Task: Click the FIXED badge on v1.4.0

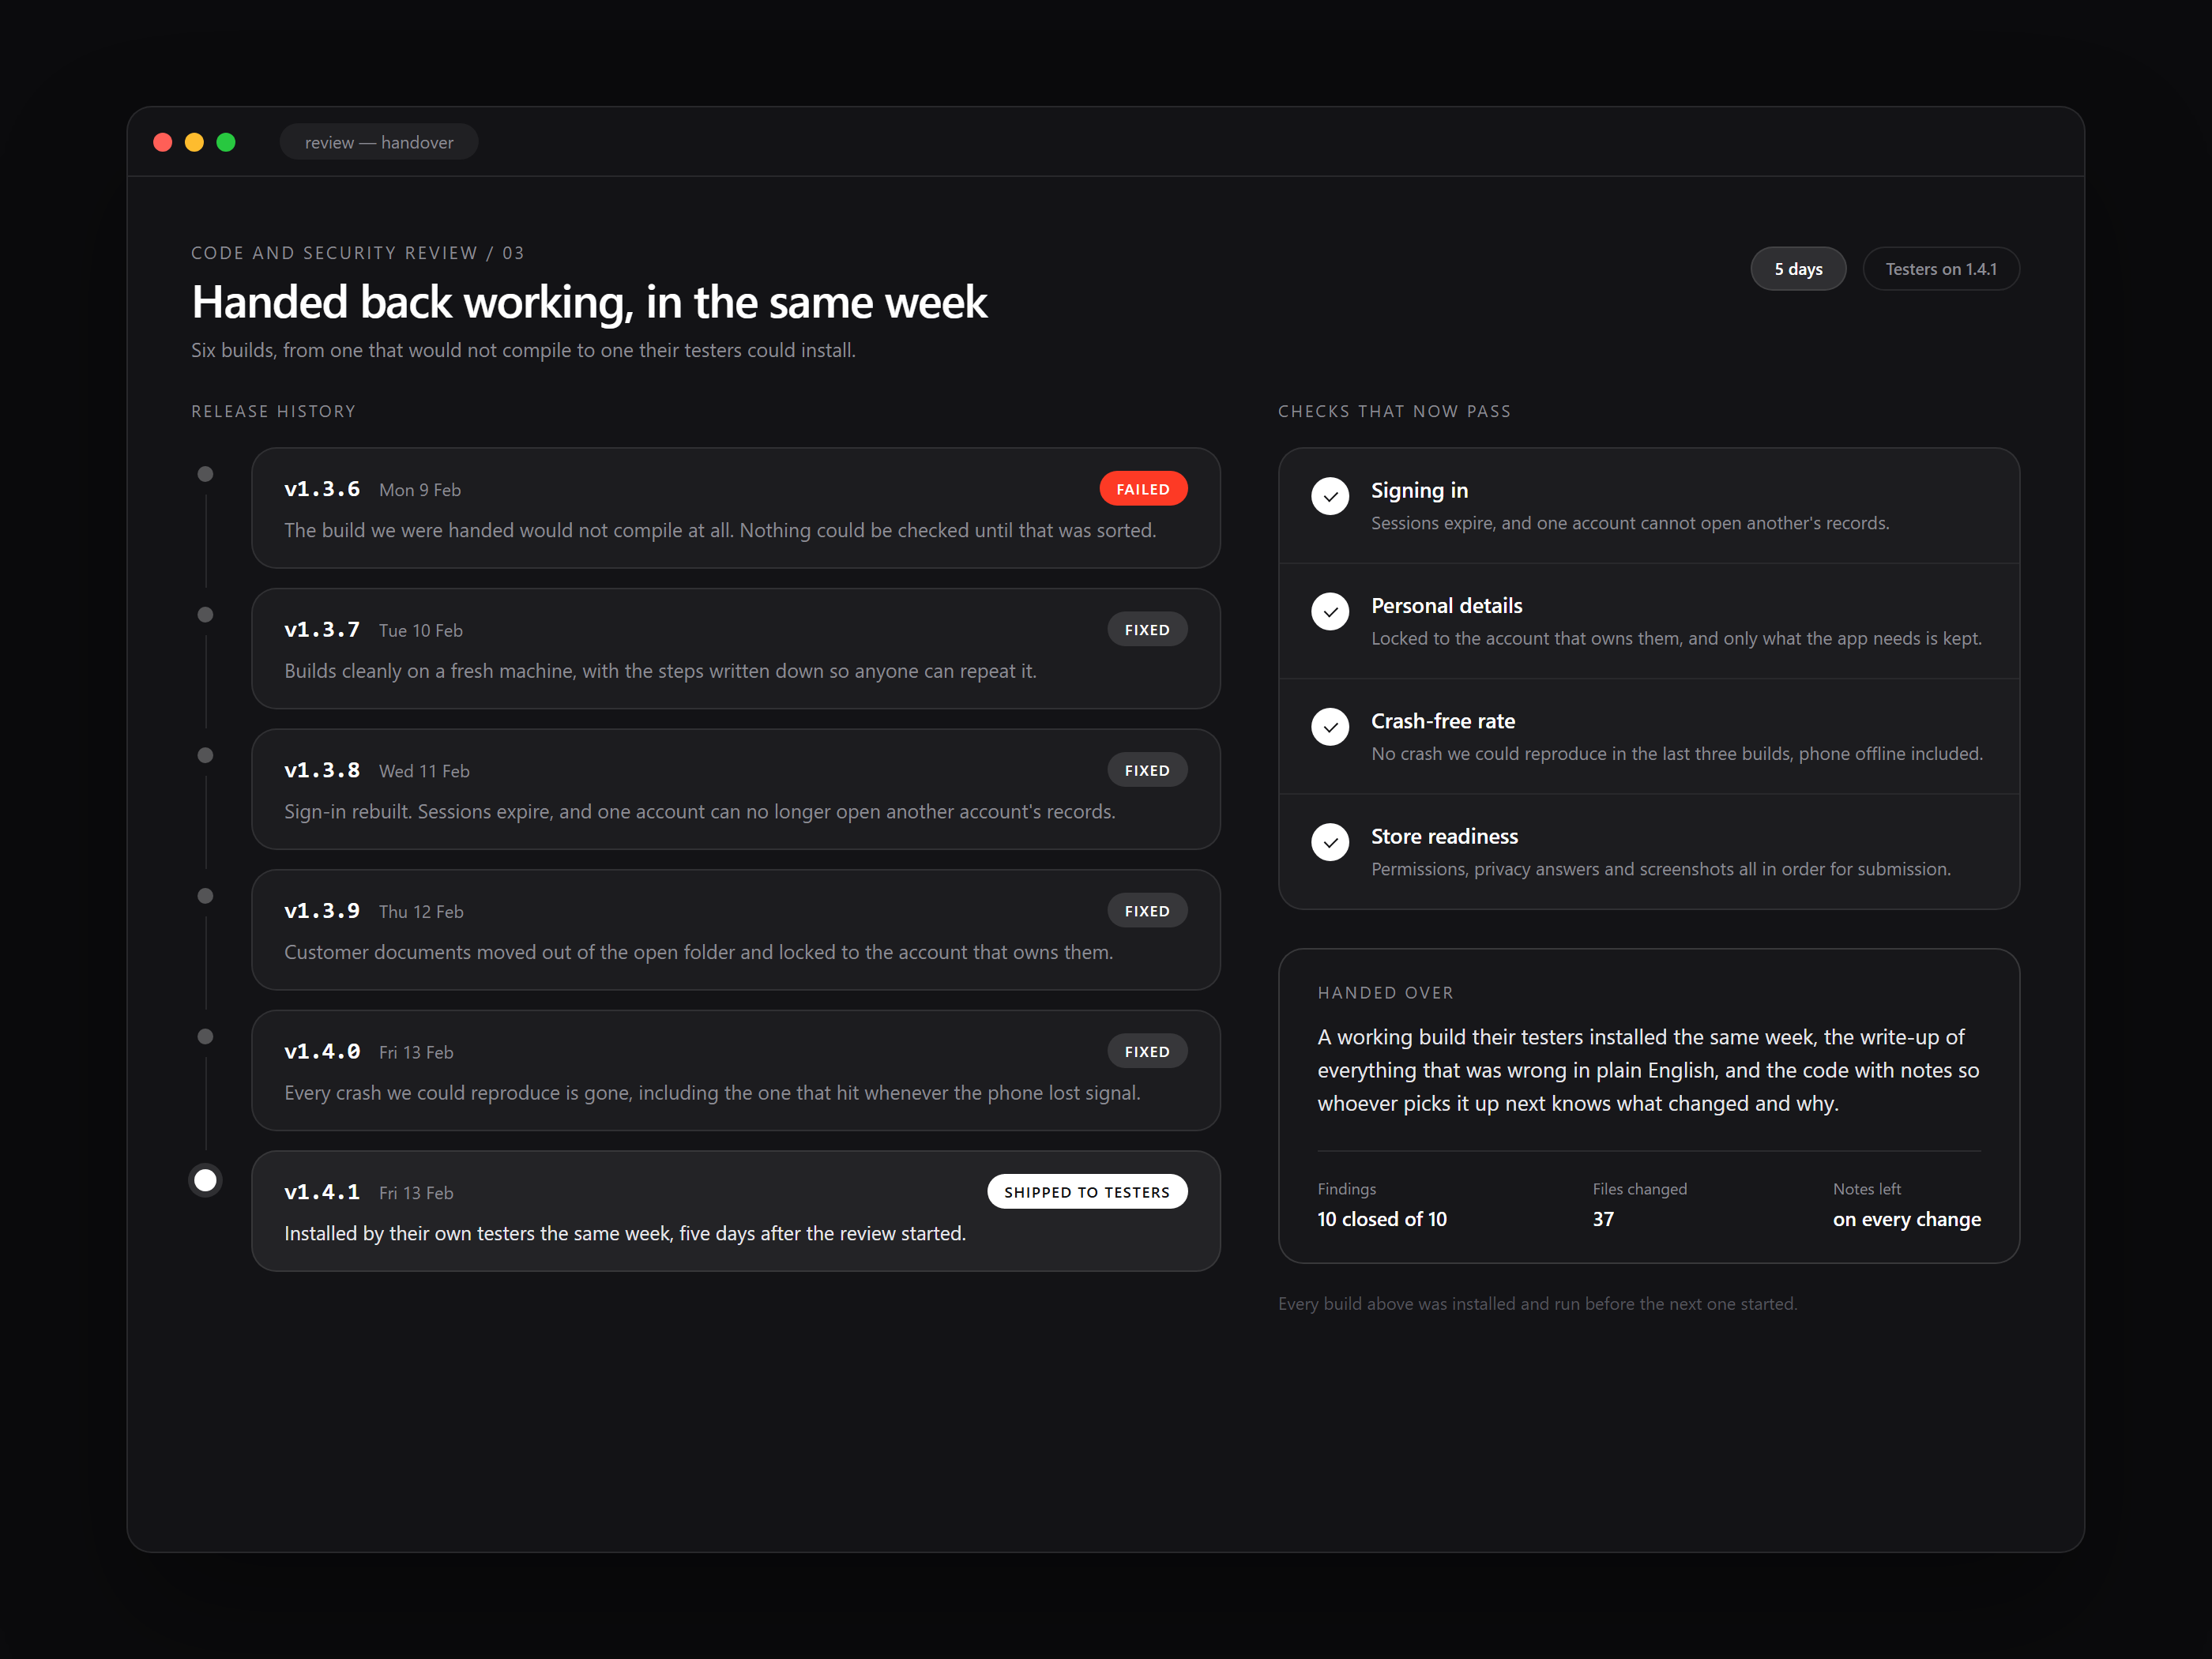Action: point(1147,1051)
